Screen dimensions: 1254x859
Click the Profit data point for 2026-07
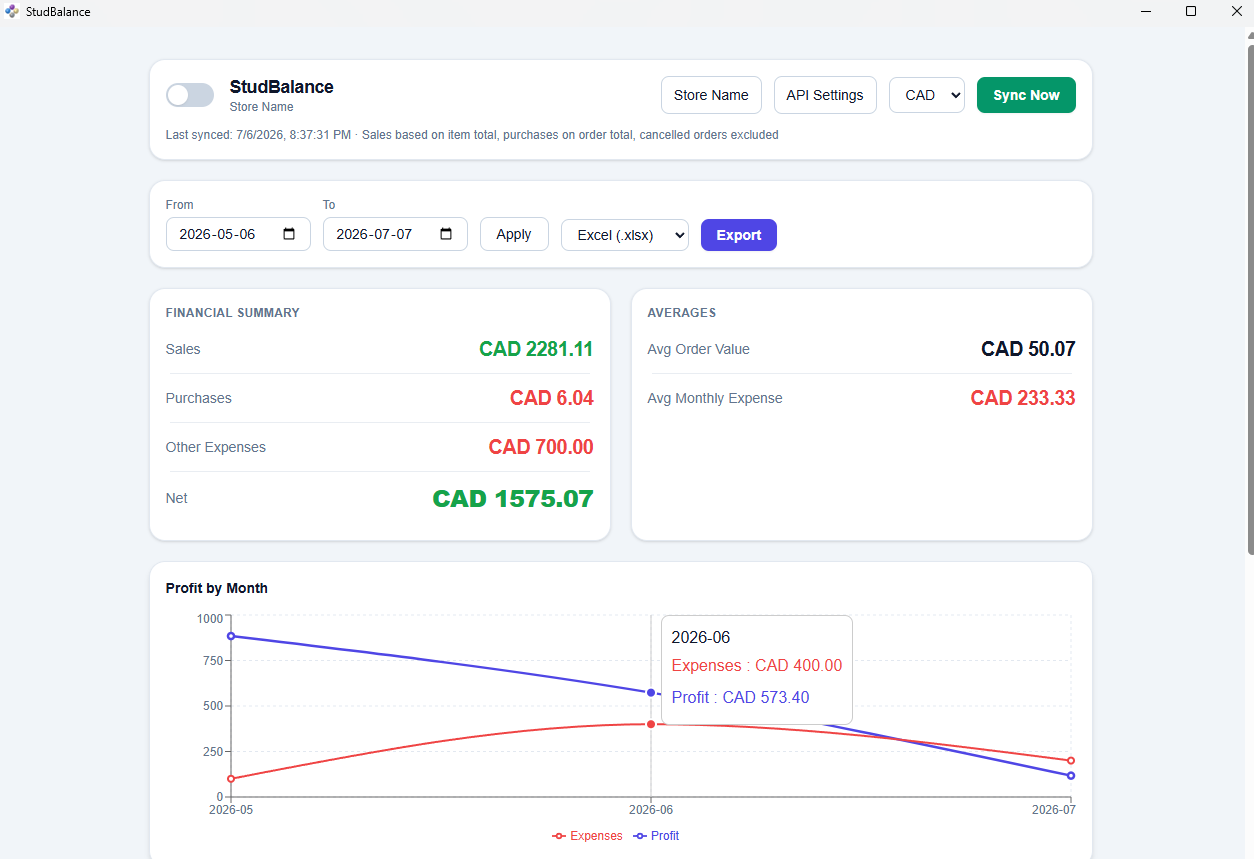pyautogui.click(x=1071, y=776)
